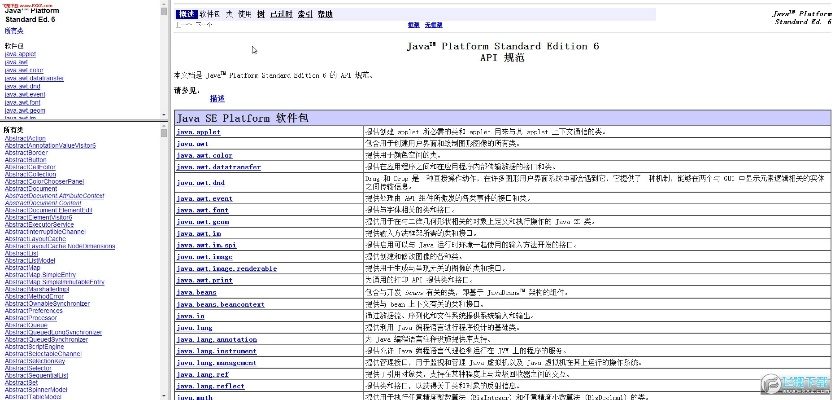The height and width of the screenshot is (400, 835).
Task: Open the 所有类 link in top-left frame
Action: [x=14, y=31]
